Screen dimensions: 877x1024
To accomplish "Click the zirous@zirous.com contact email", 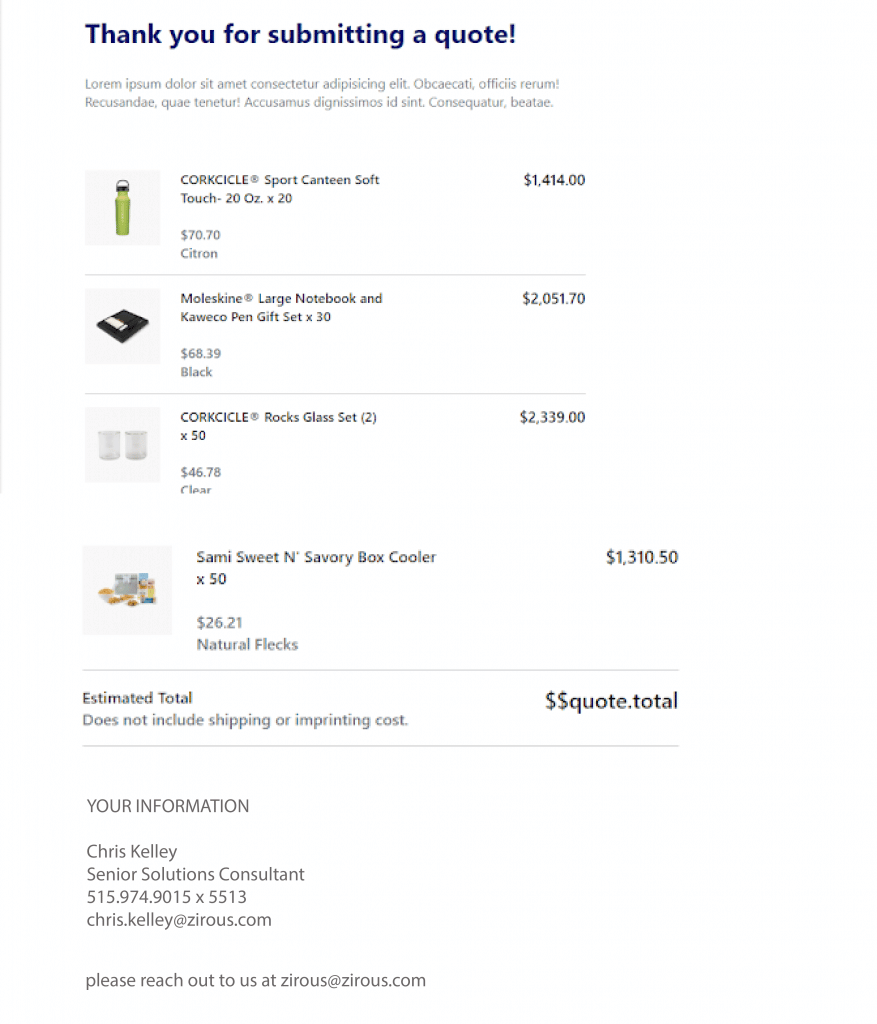I will click(x=353, y=980).
